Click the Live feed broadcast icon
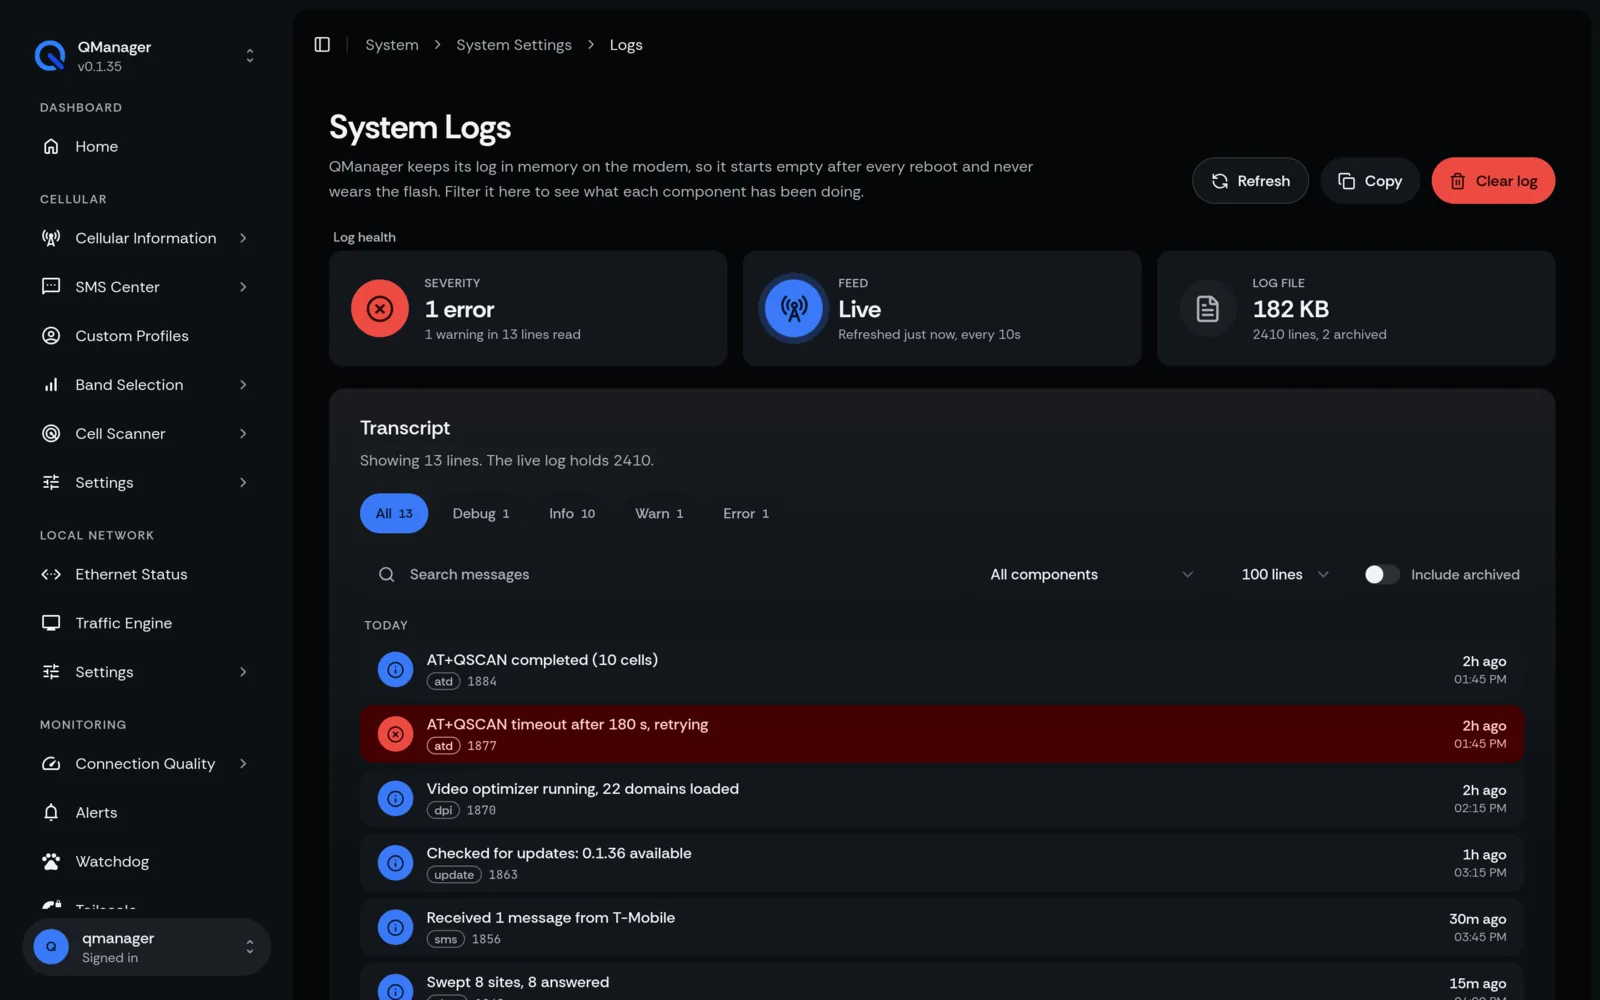 (794, 308)
